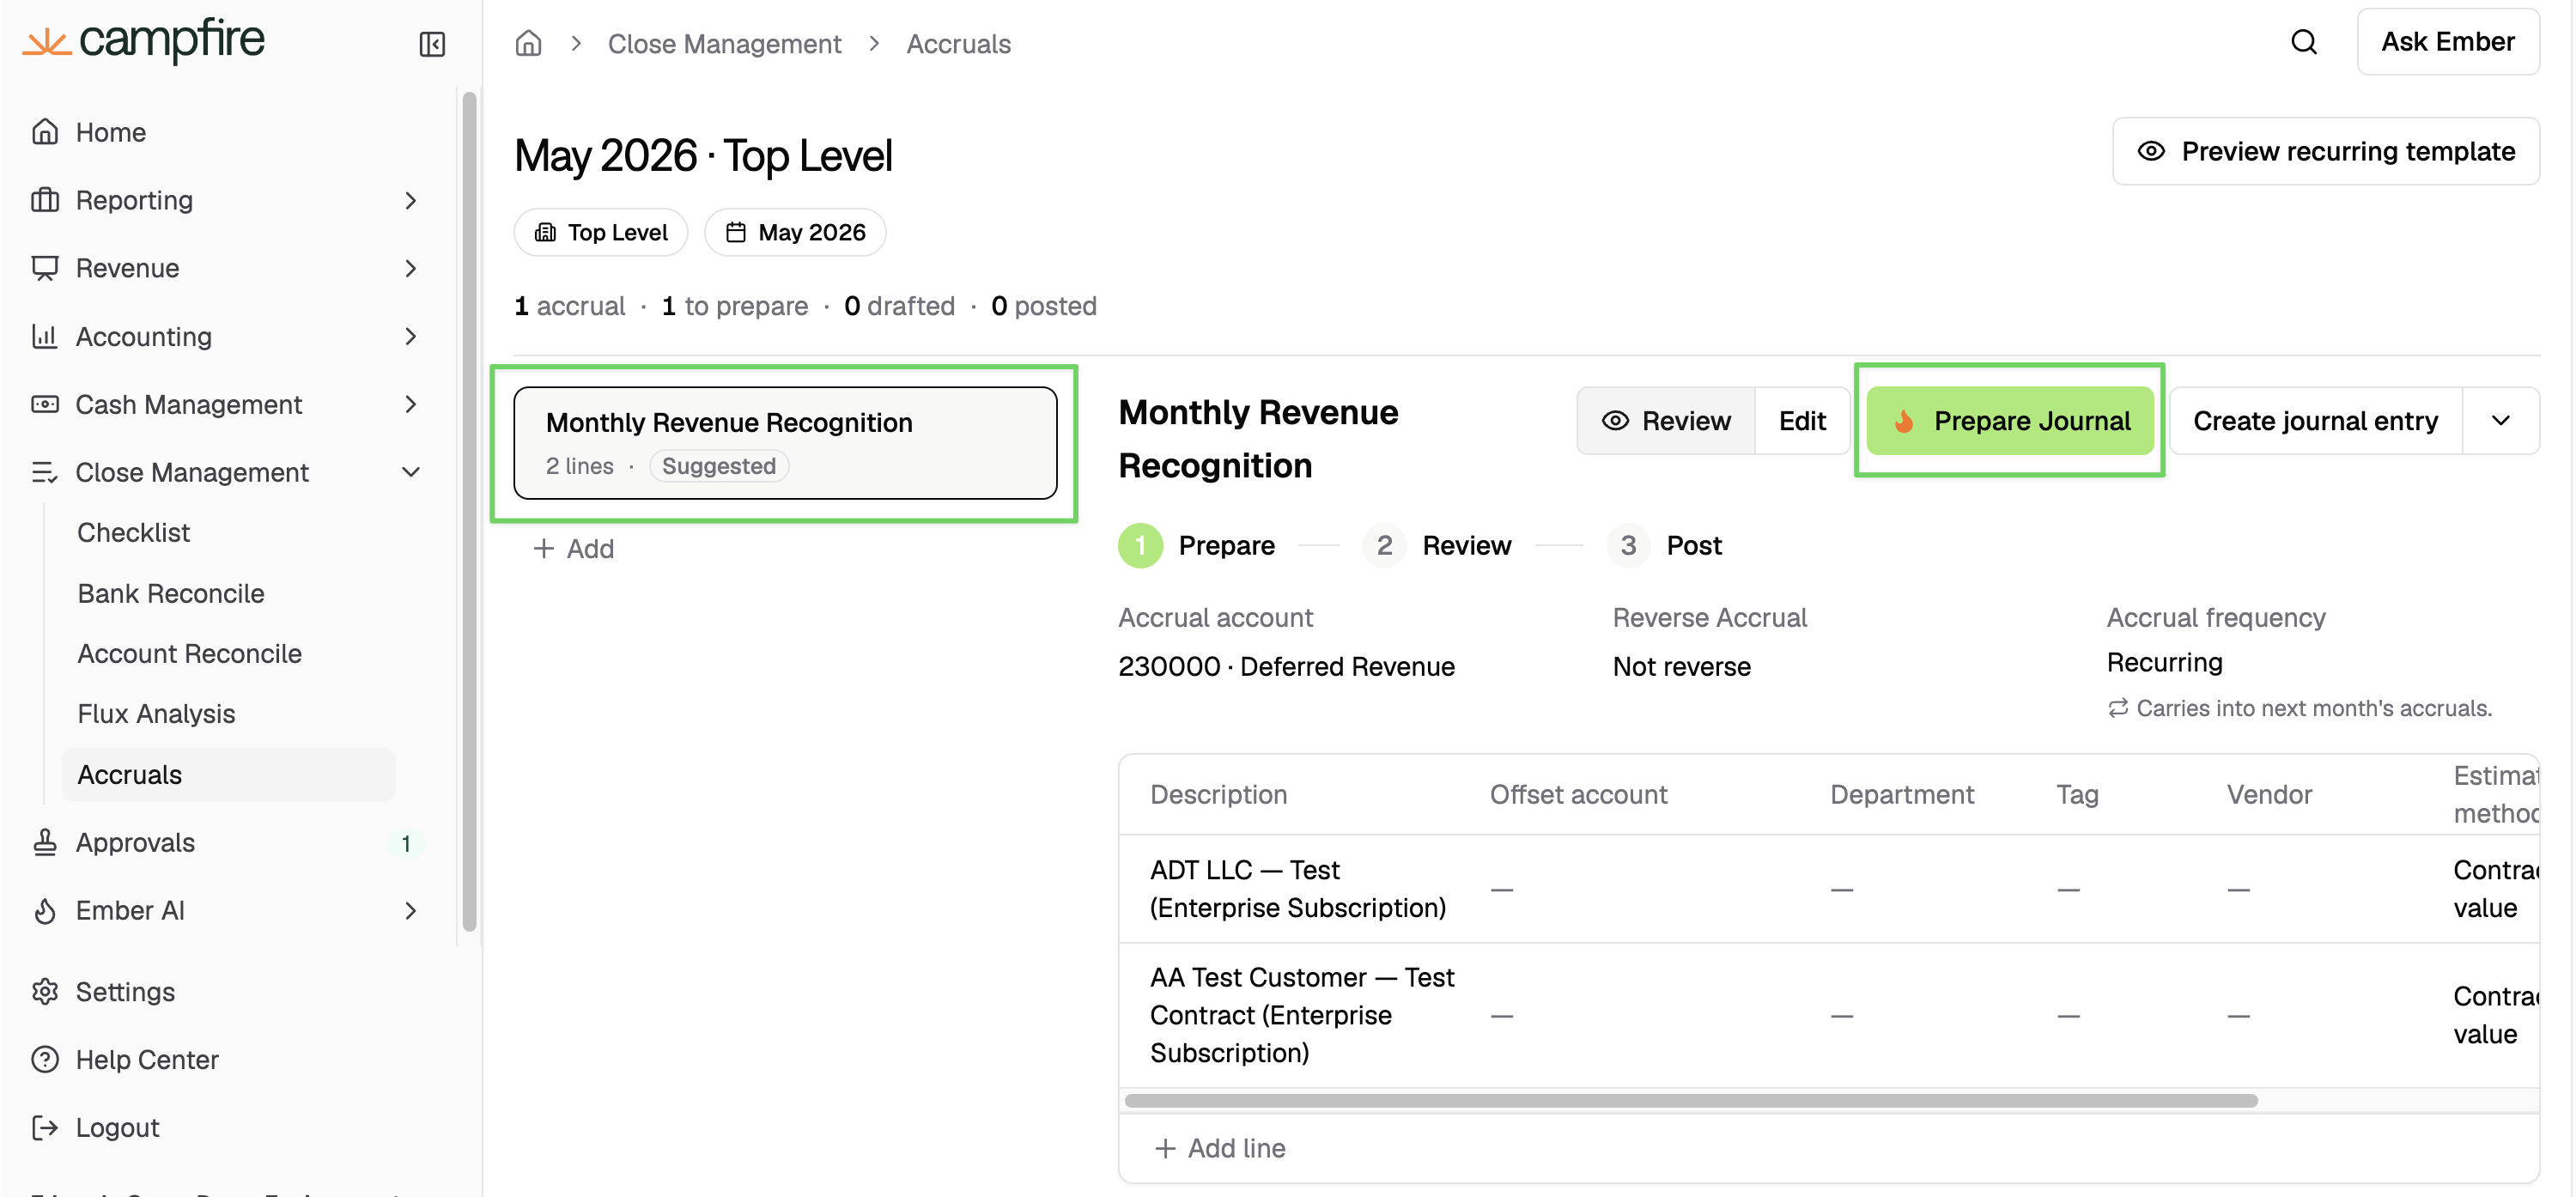2576x1197 pixels.
Task: Click the Prepare Journal button
Action: (2010, 421)
